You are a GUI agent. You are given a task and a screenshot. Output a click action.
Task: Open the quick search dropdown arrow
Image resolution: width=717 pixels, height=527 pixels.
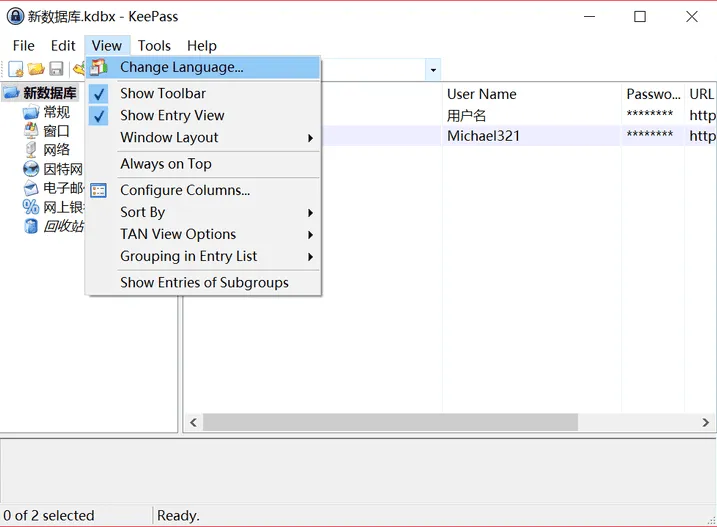pyautogui.click(x=433, y=70)
